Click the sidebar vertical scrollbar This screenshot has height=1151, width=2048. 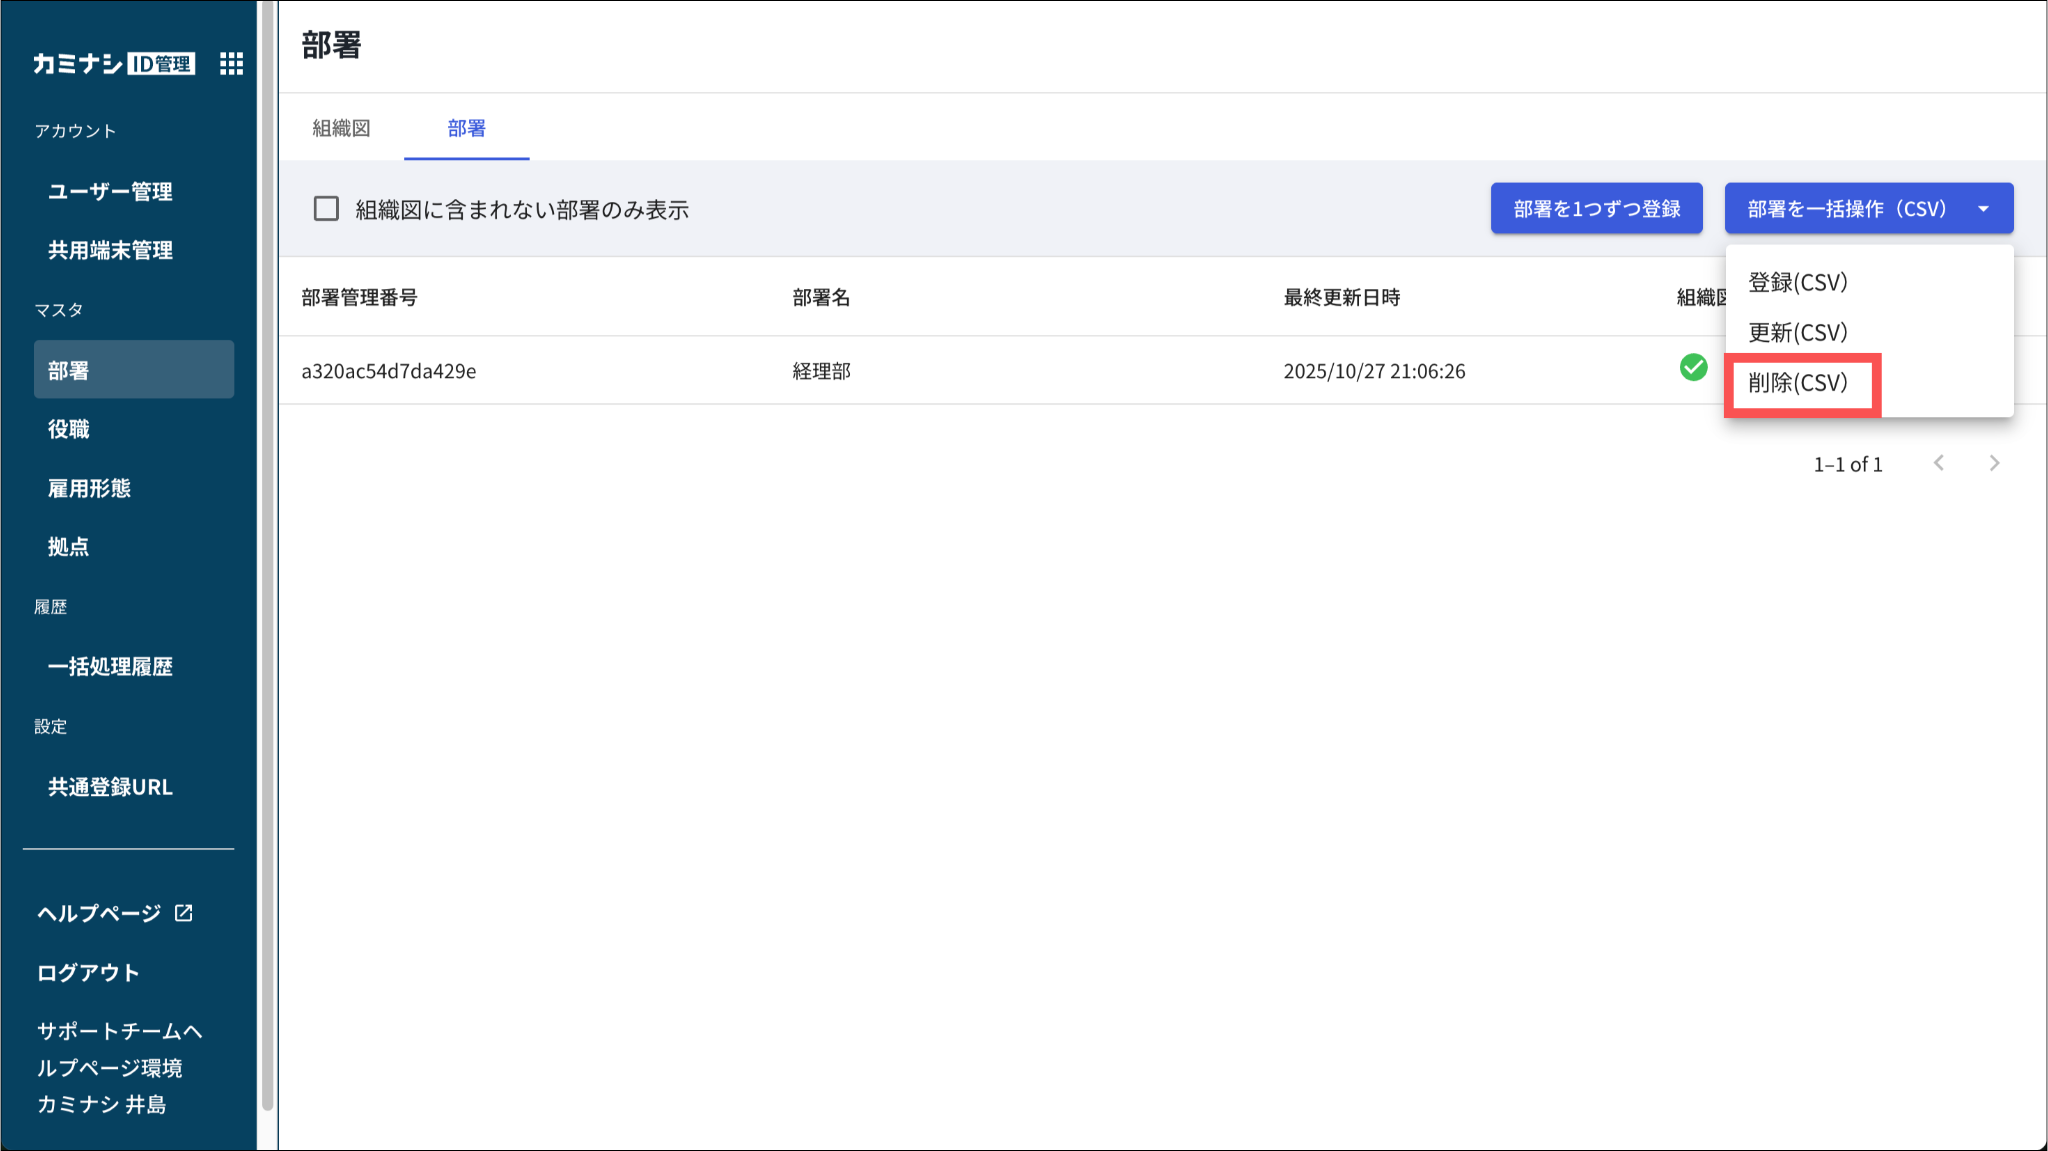(x=267, y=560)
